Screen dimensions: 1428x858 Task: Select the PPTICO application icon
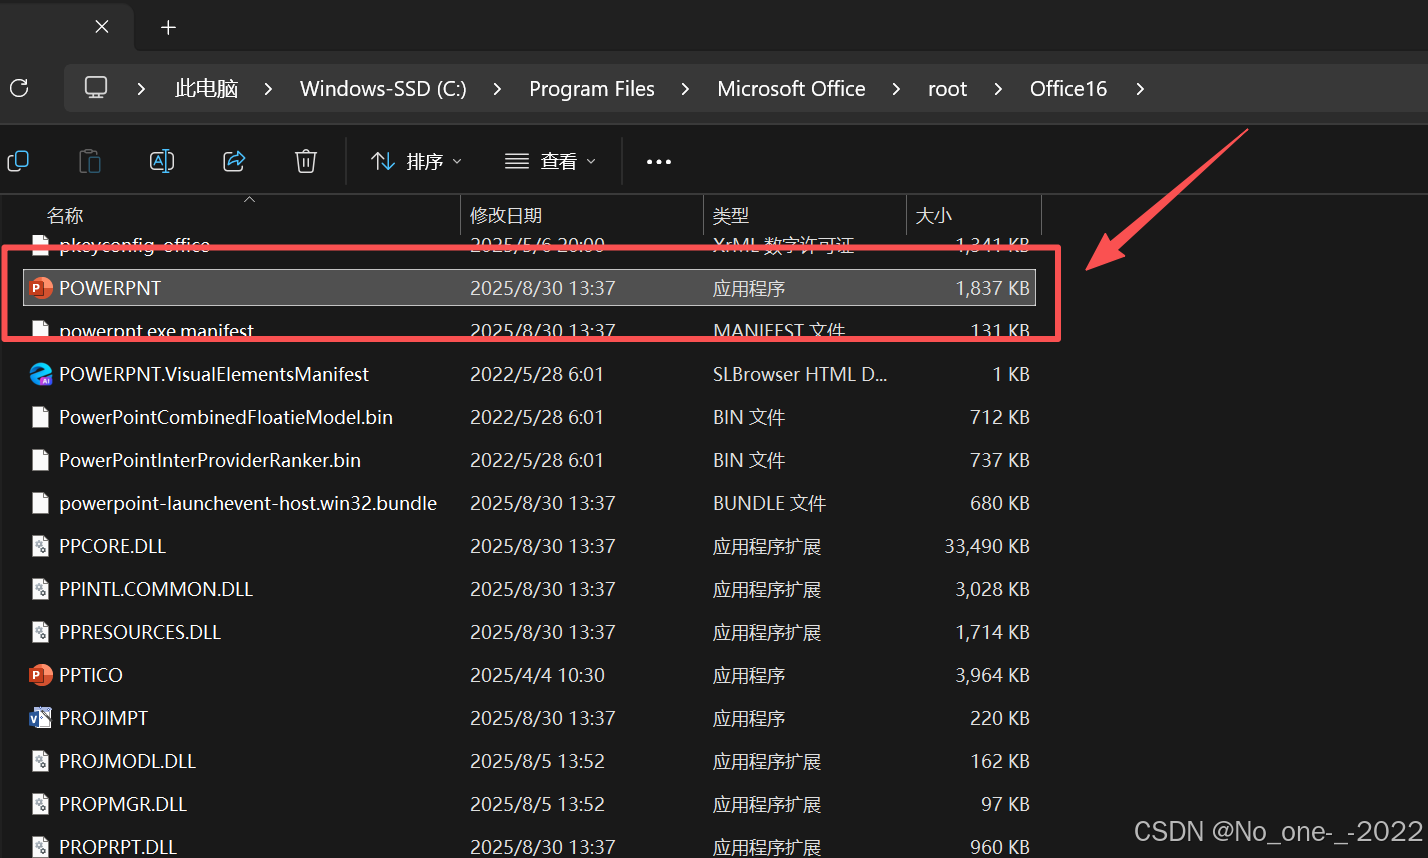(41, 675)
